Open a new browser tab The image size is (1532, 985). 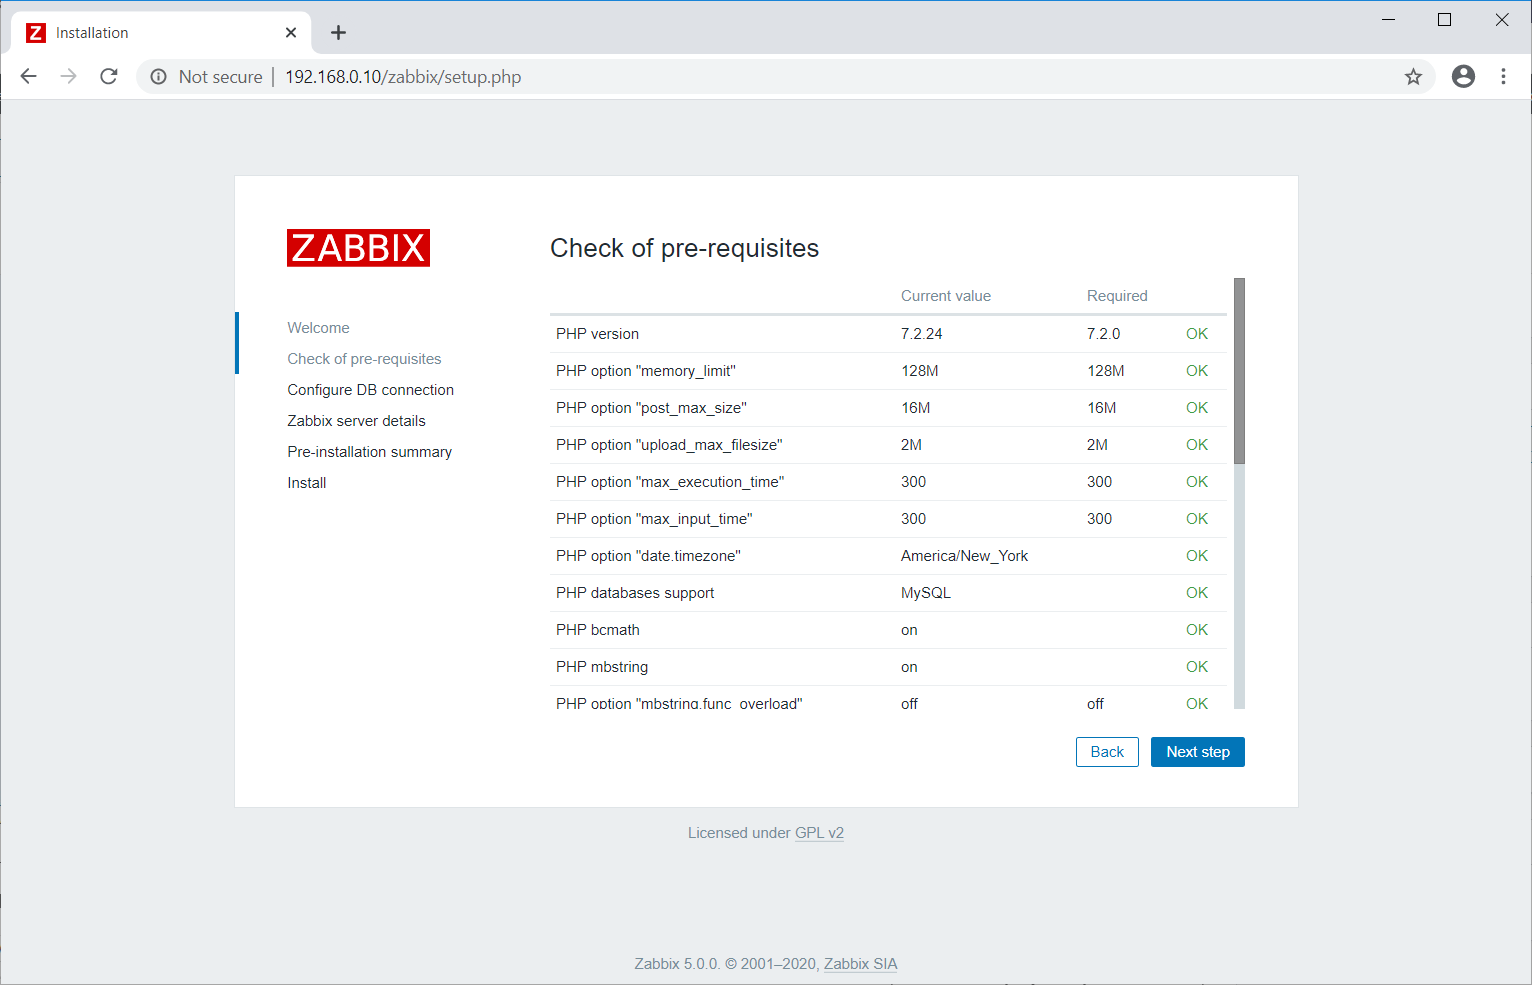339,33
